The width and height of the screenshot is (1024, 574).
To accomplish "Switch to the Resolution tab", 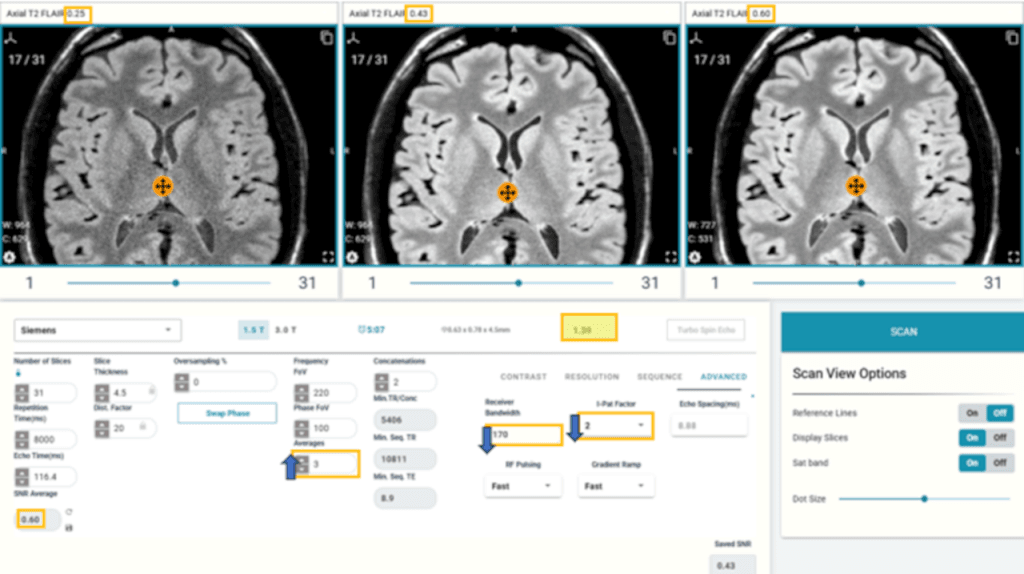I will (590, 377).
